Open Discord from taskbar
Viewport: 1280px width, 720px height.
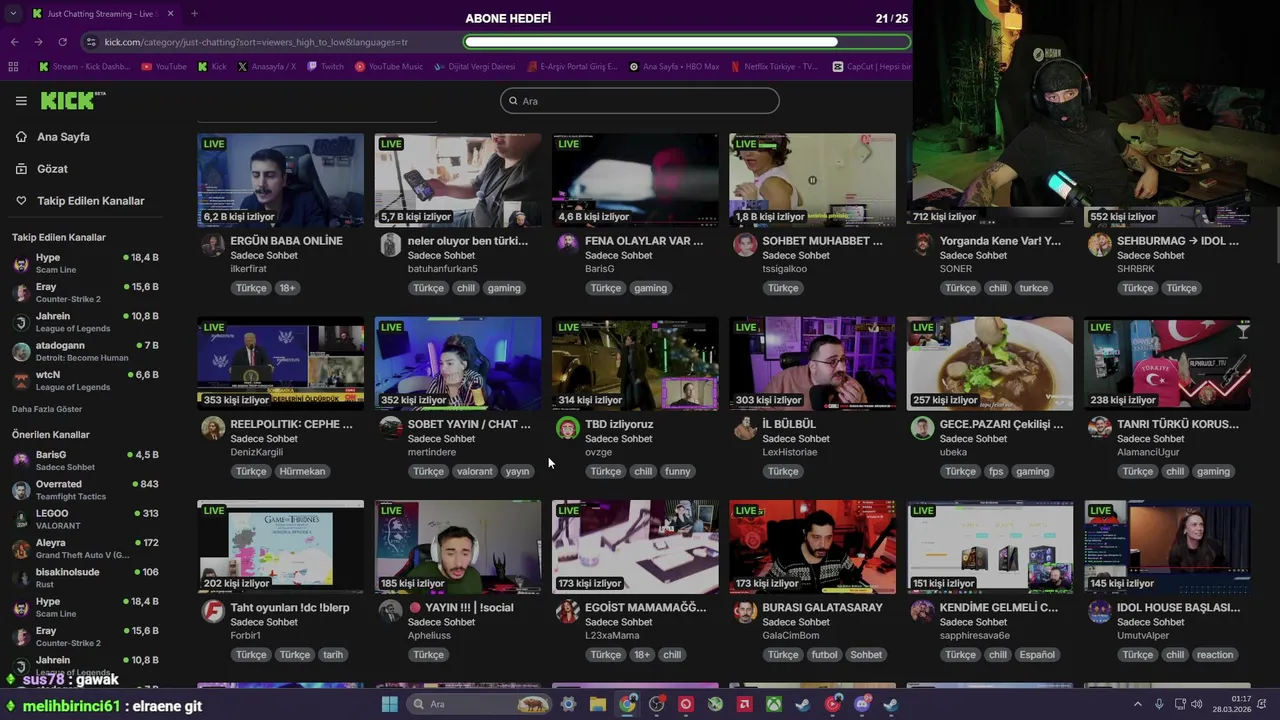[x=862, y=704]
